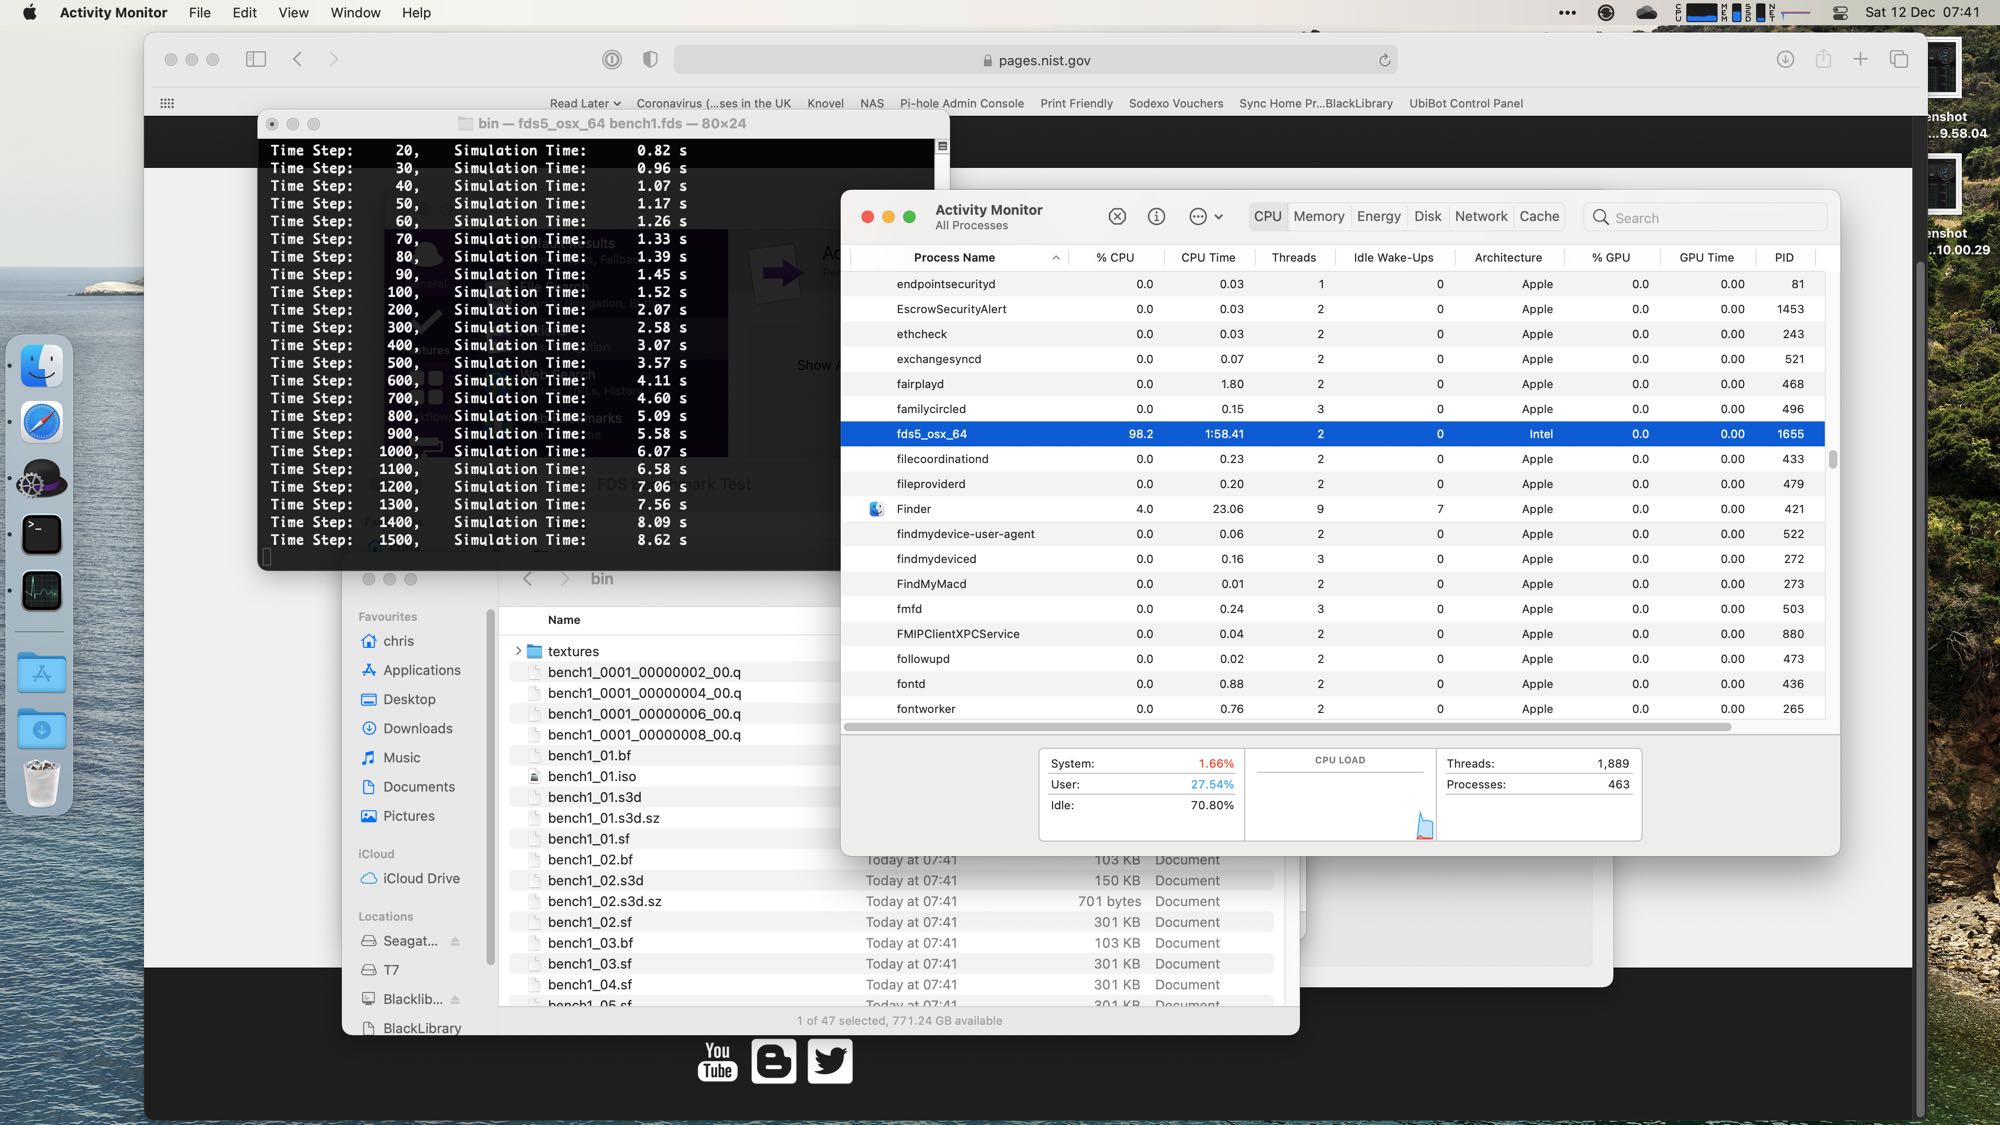Open Finder from the Dock
Image resolution: width=2000 pixels, height=1125 pixels.
[41, 365]
